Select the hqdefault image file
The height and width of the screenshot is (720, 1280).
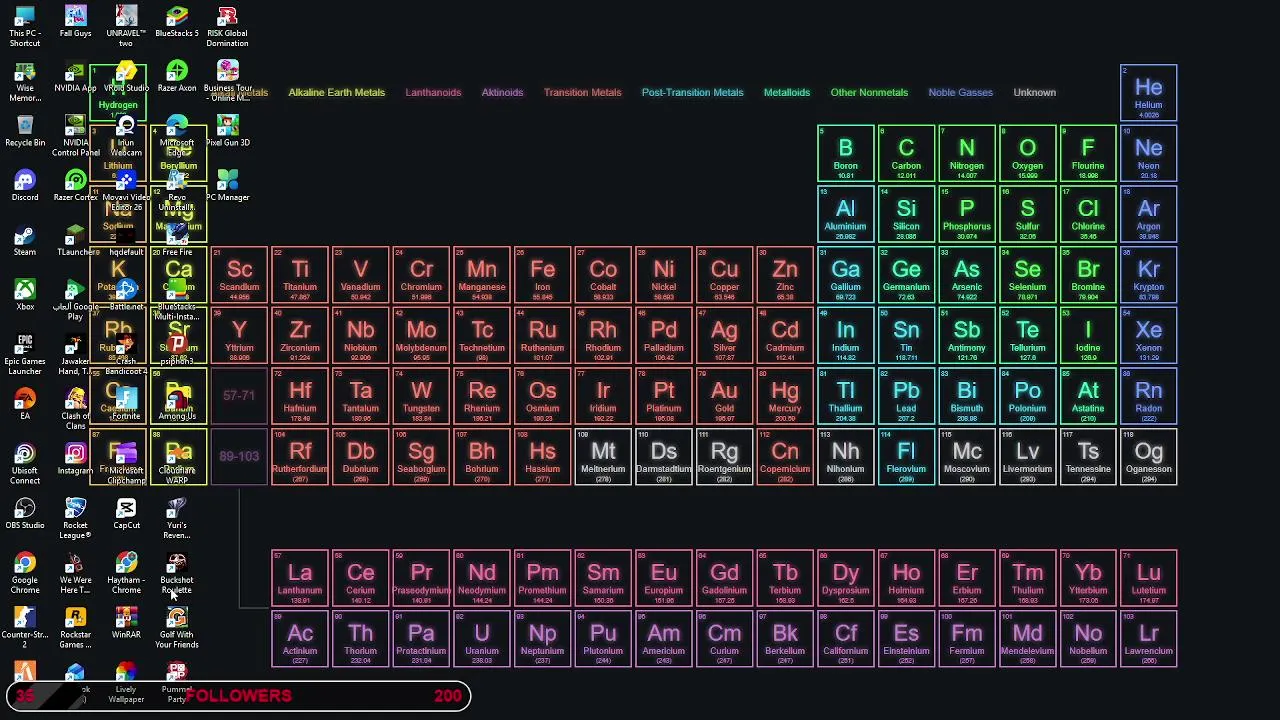[126, 241]
